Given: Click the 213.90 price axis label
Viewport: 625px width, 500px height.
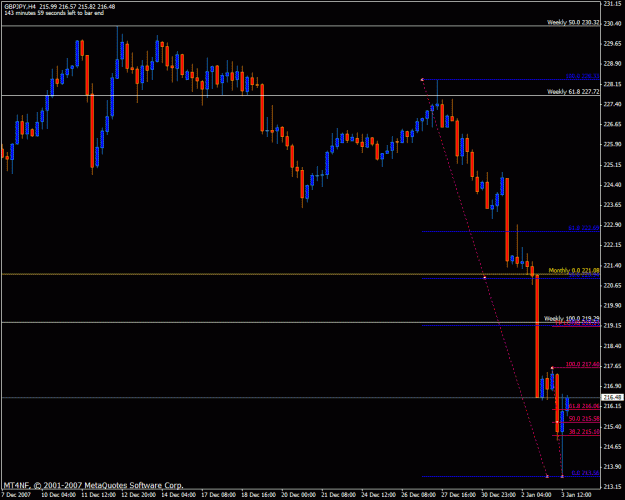Looking at the screenshot, I should [613, 467].
